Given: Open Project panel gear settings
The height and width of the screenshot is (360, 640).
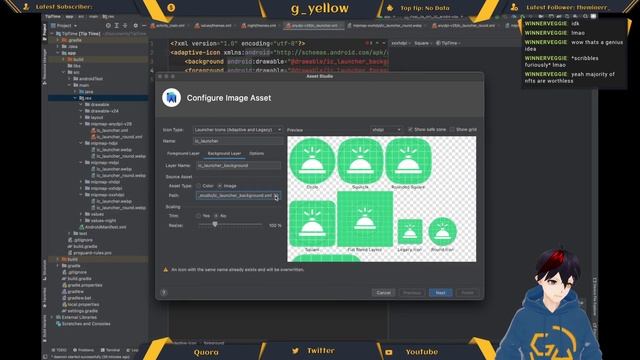Looking at the screenshot, I should pos(136,25).
